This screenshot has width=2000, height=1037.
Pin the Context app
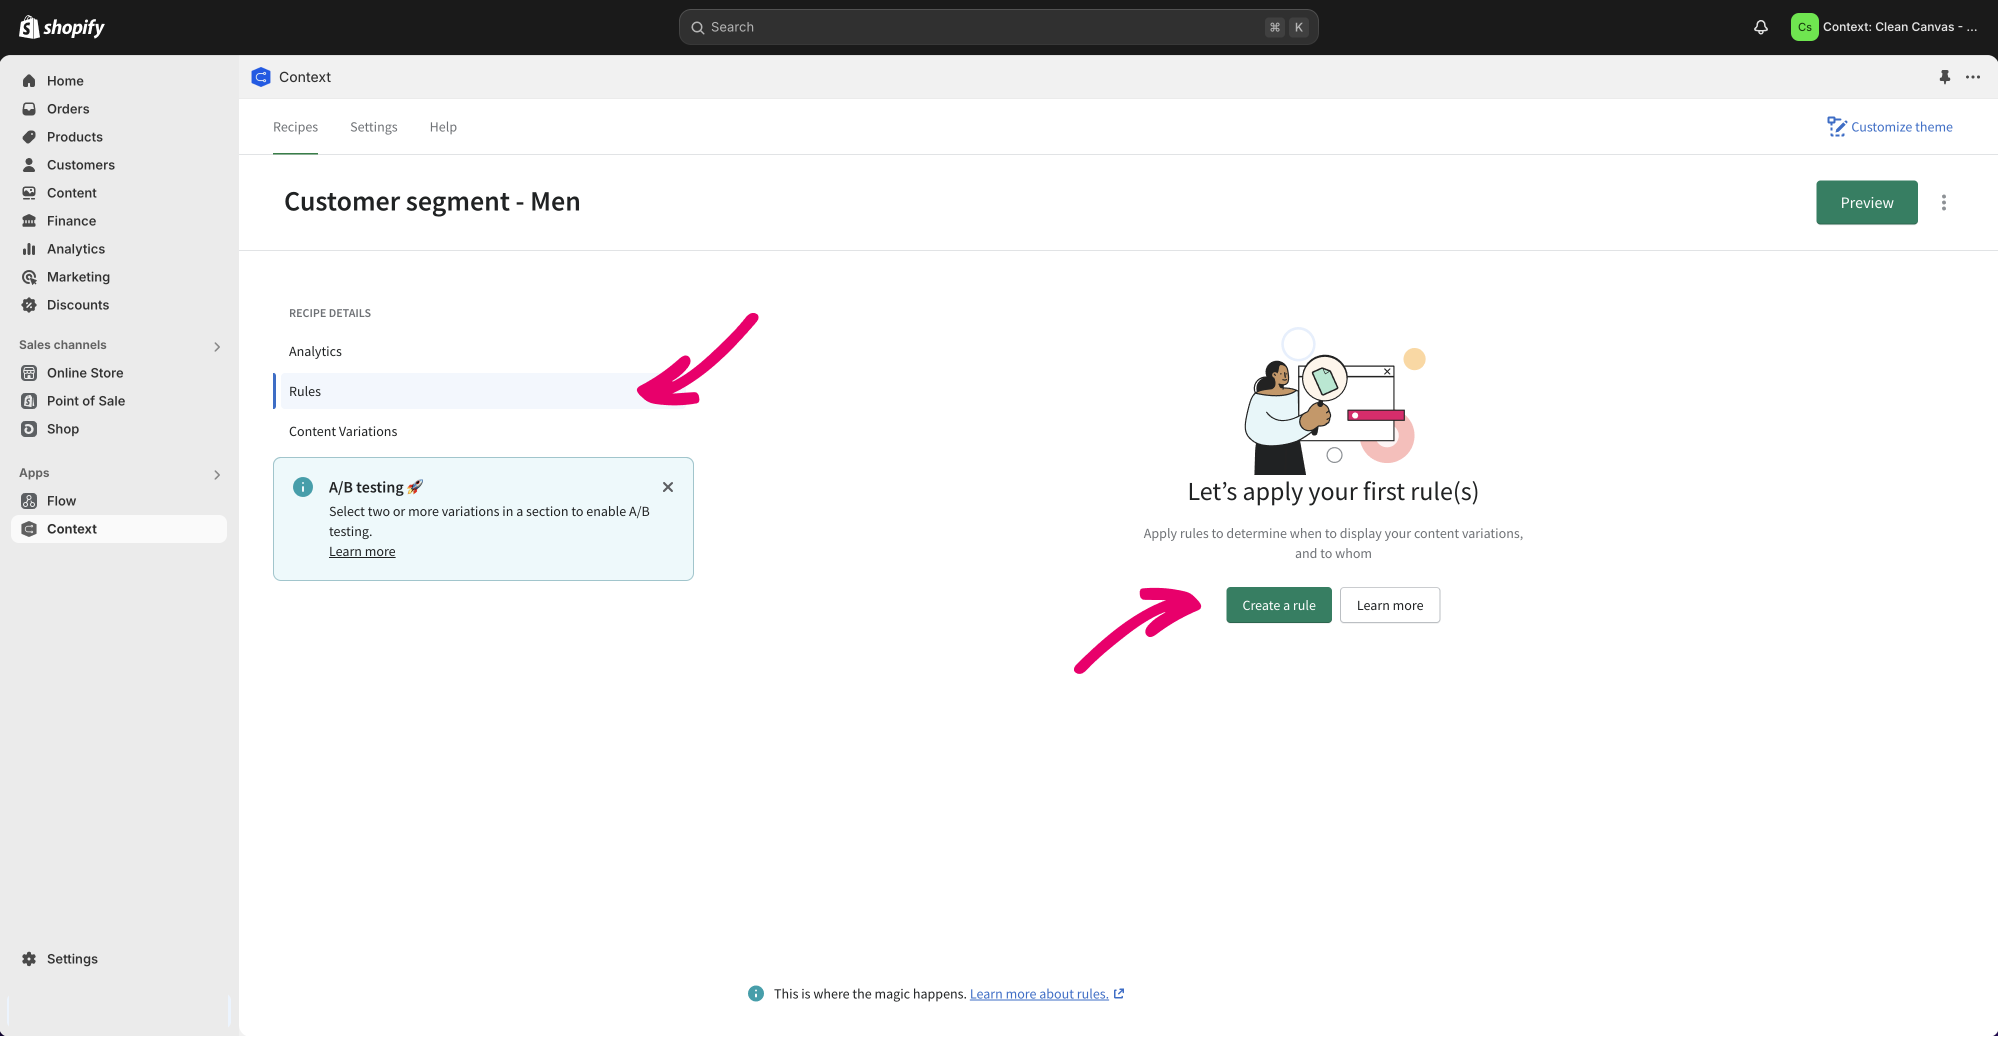click(1944, 77)
